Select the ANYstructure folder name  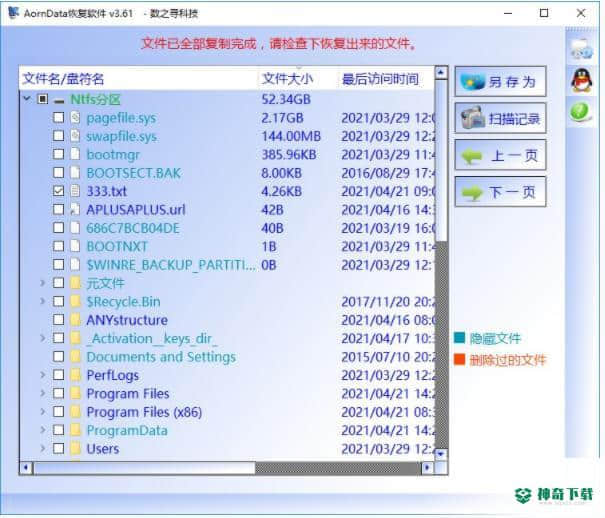127,320
